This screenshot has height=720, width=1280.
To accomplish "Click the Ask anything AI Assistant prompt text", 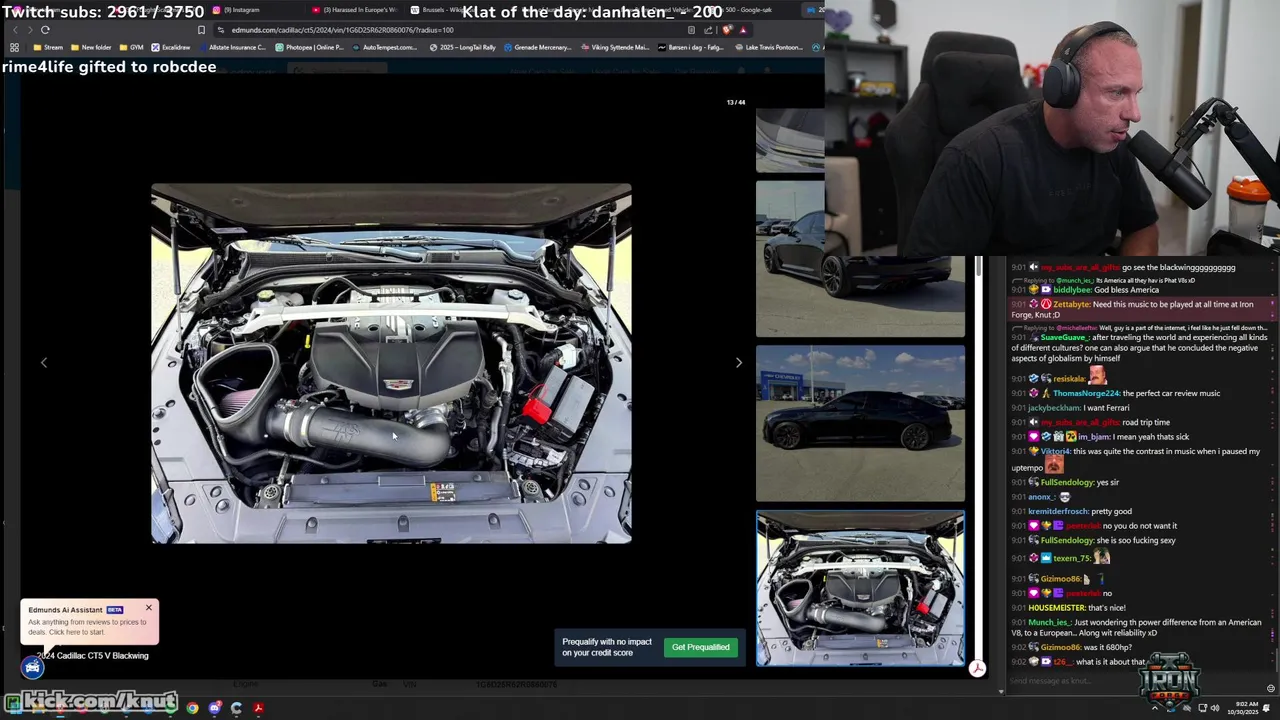I will tap(87, 627).
